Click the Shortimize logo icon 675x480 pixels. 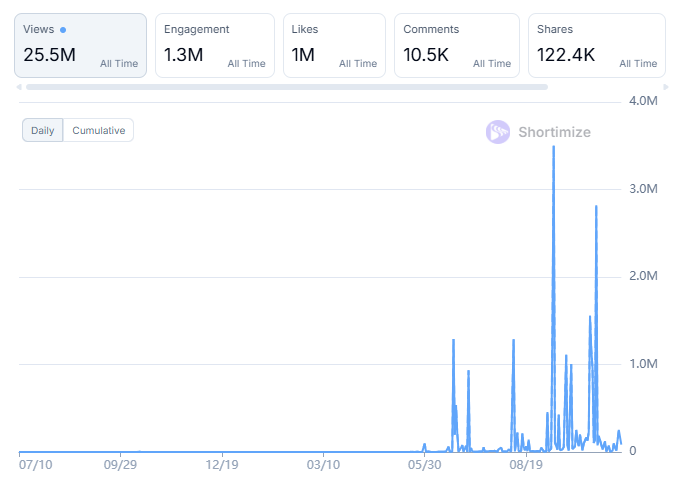[x=498, y=132]
